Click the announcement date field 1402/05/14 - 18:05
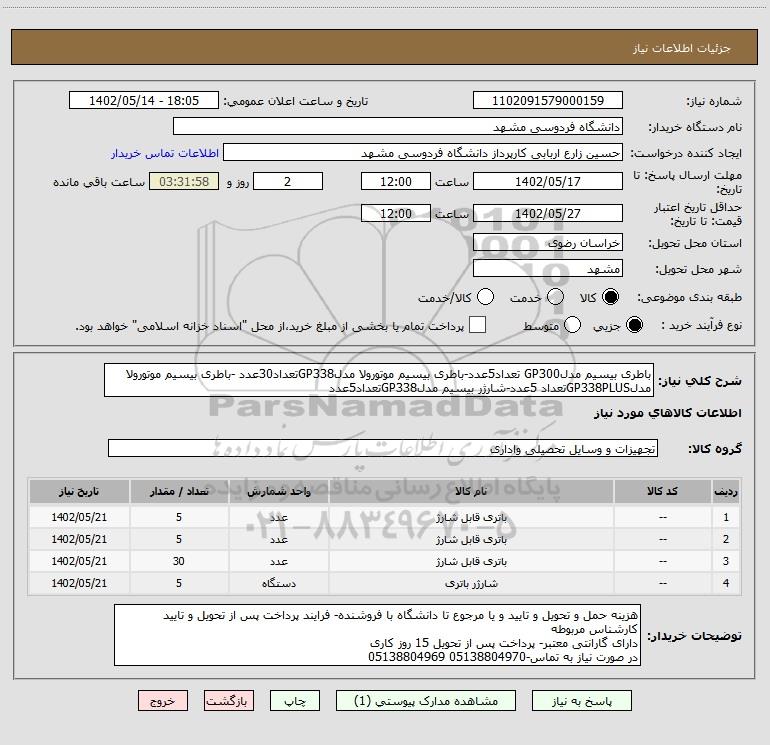 coord(144,101)
